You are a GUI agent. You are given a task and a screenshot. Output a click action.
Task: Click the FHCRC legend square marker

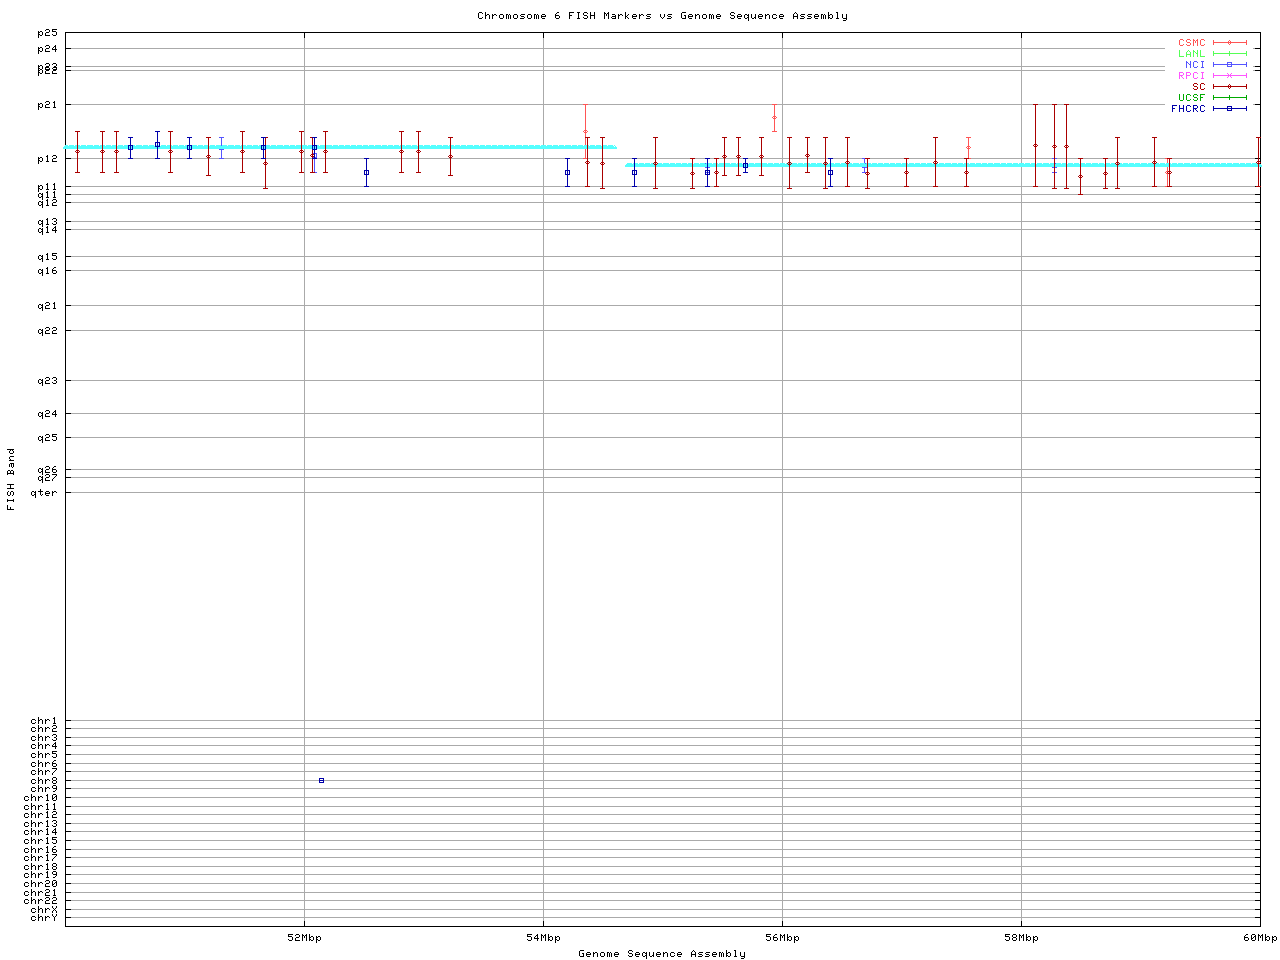[1229, 109]
